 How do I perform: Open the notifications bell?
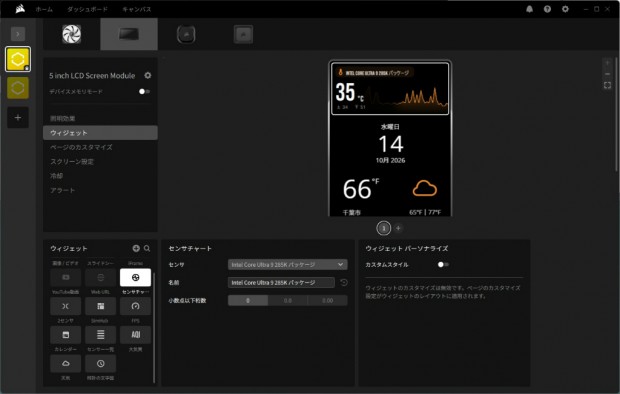click(x=529, y=9)
